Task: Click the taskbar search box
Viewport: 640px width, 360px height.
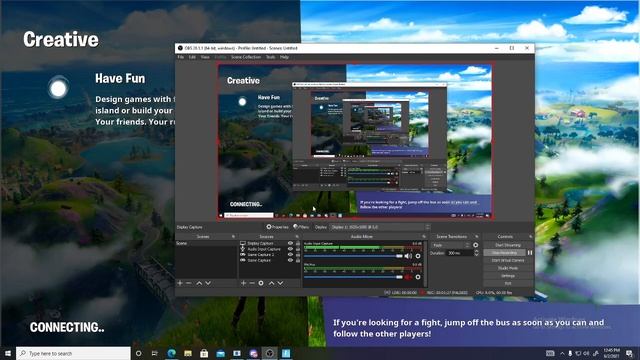Action: 73,353
